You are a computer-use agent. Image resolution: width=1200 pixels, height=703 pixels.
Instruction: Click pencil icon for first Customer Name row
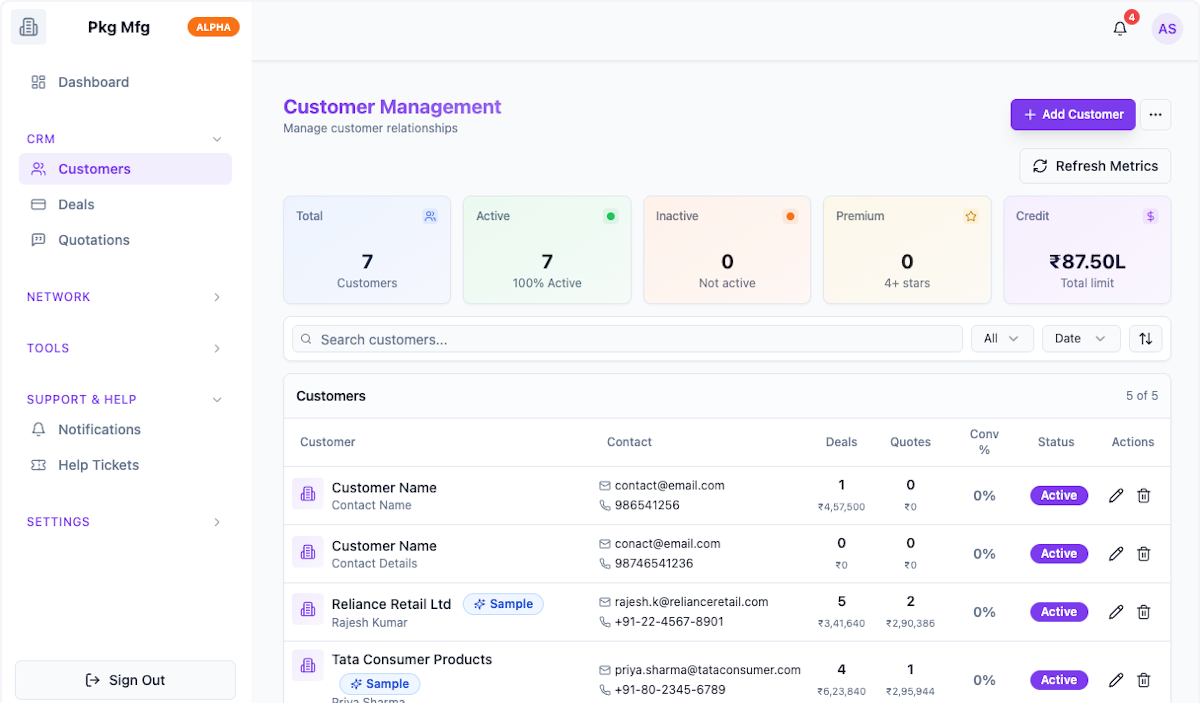[x=1116, y=496]
